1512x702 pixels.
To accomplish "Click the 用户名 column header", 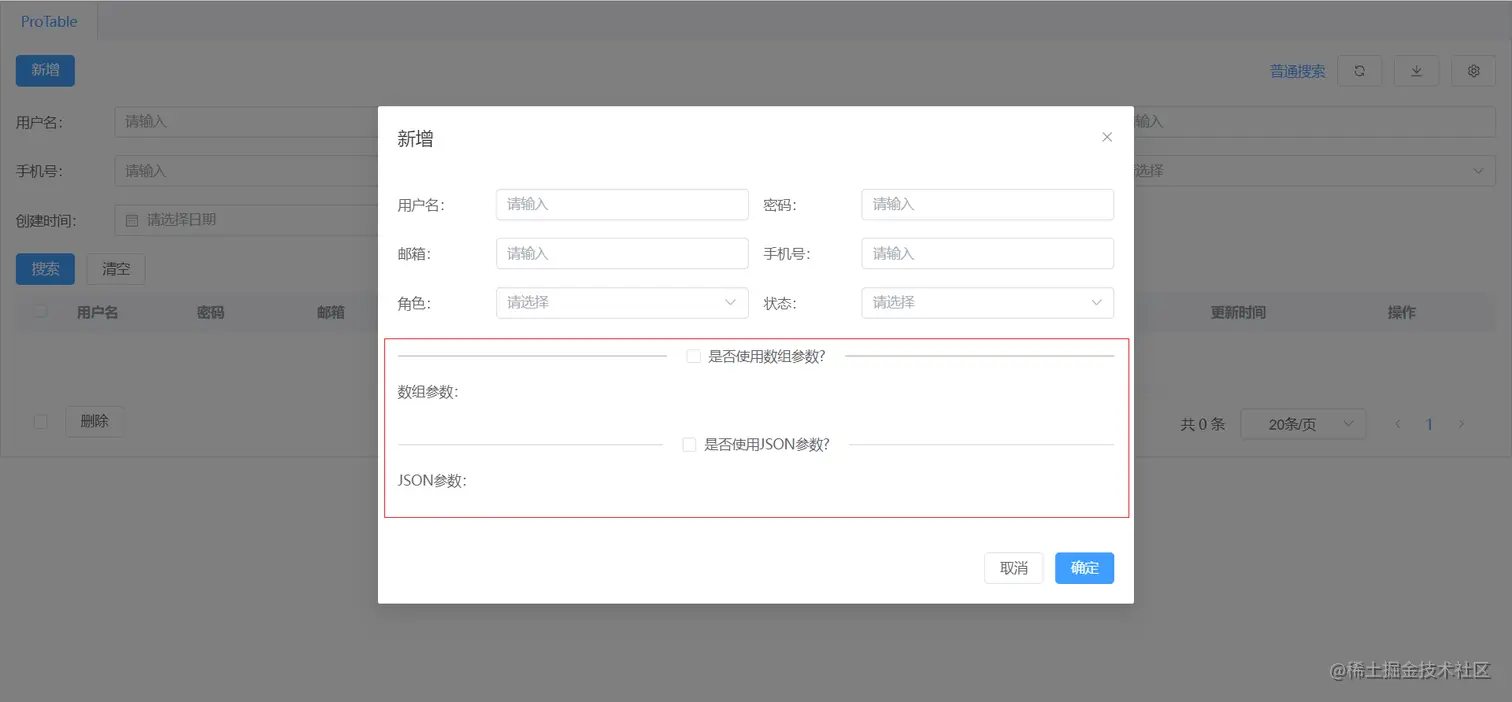I will (x=97, y=312).
